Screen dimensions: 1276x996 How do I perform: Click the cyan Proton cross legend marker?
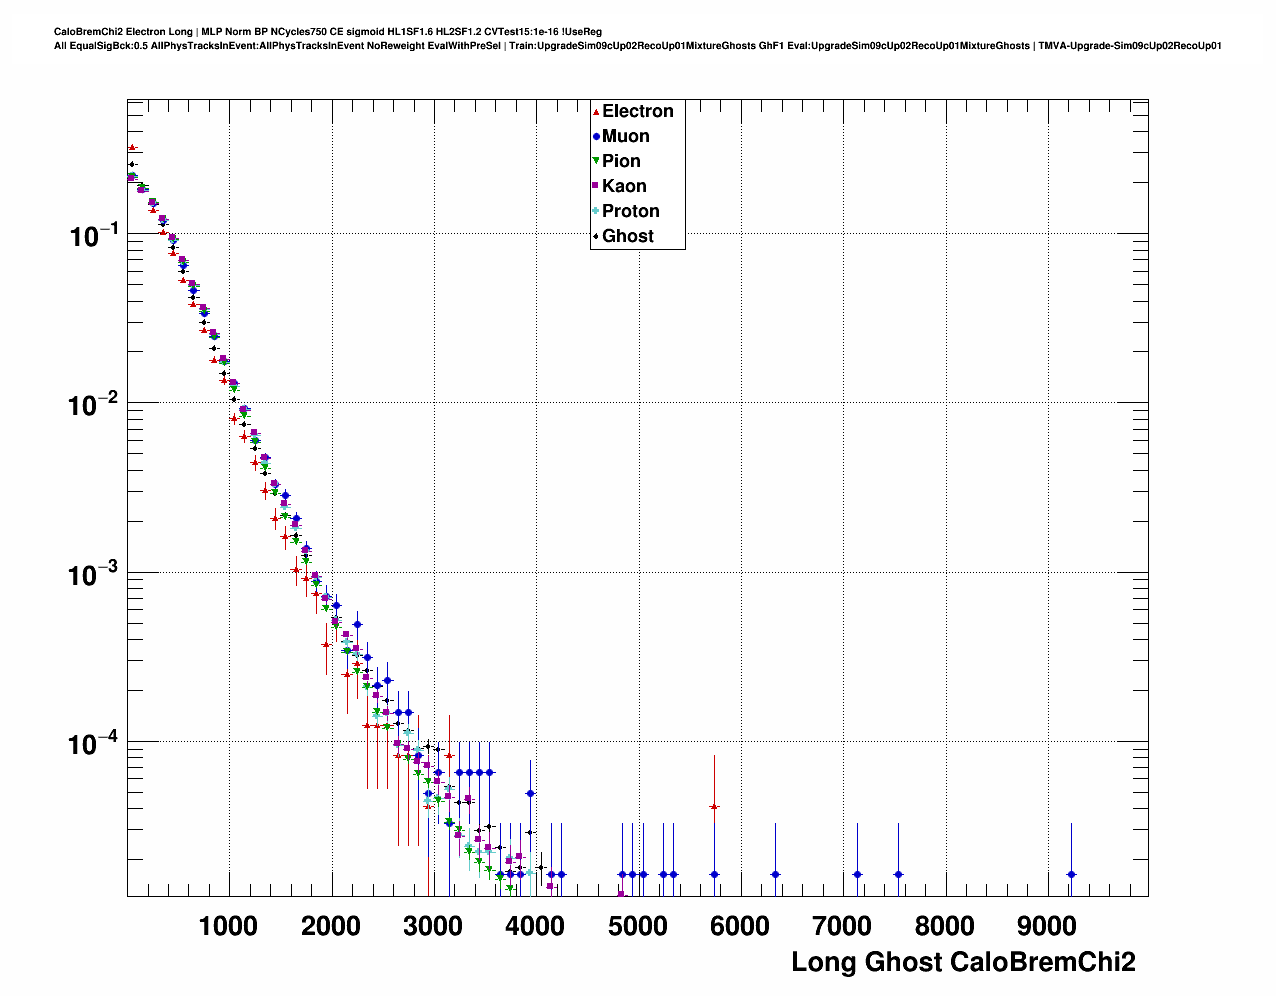[x=596, y=211]
